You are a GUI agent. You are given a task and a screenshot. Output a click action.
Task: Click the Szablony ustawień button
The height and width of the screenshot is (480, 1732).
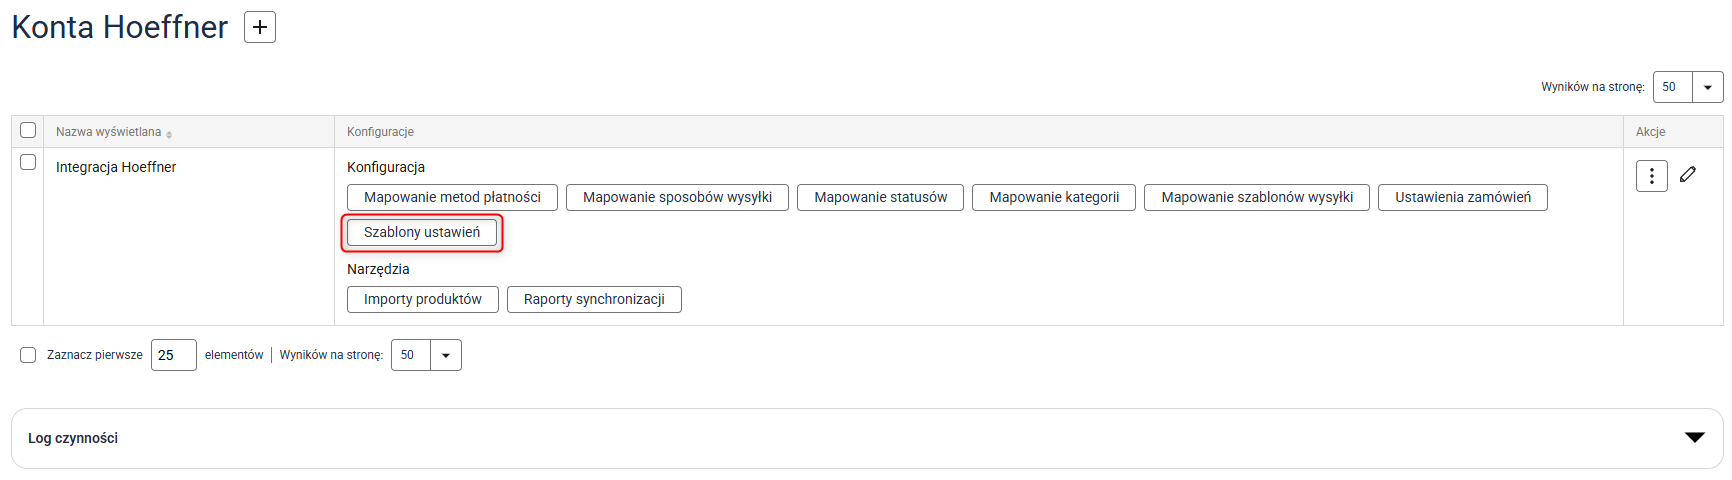click(x=422, y=232)
